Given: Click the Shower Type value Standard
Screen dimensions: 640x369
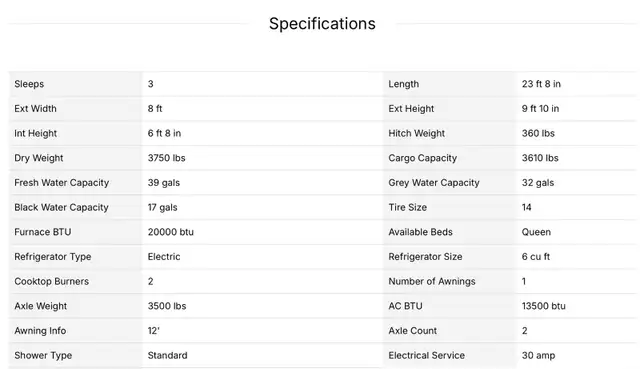Looking at the screenshot, I should [x=167, y=356].
